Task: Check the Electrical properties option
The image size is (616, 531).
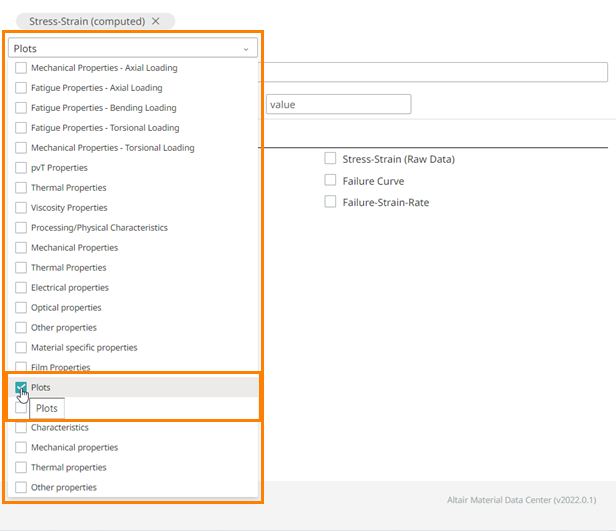Action: coord(21,288)
